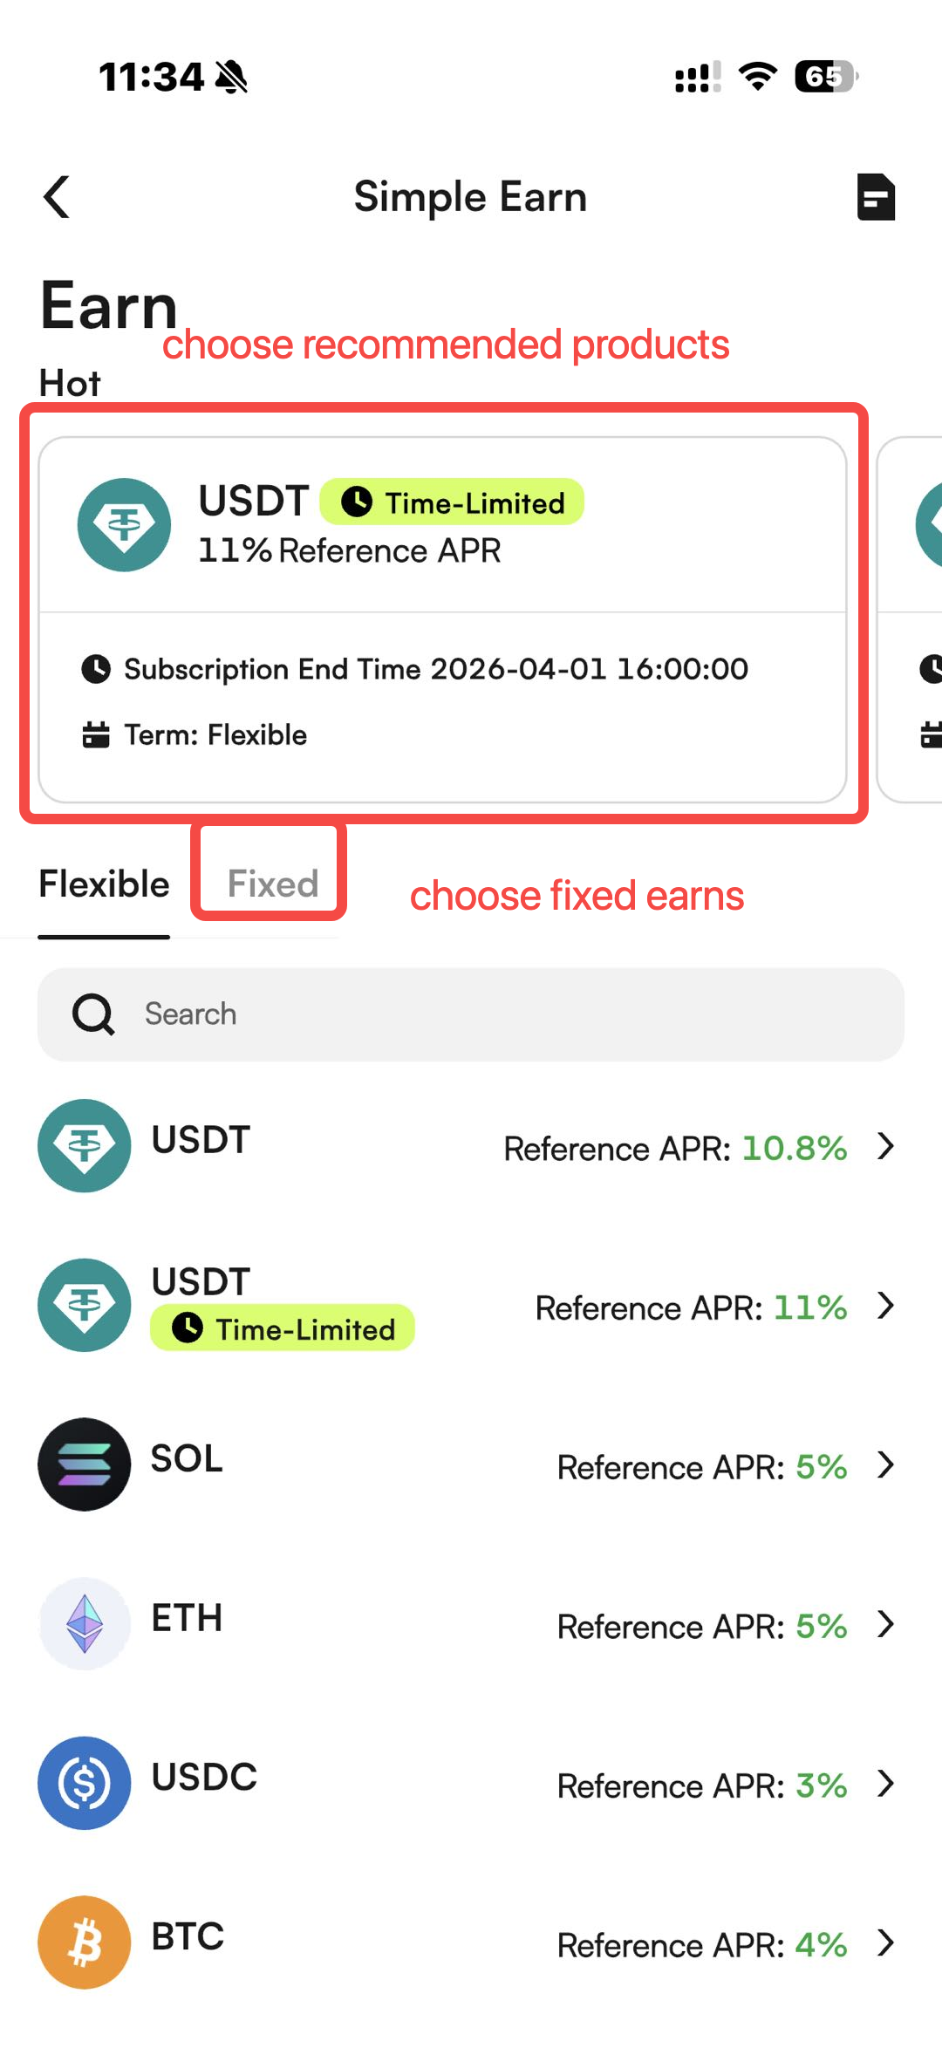This screenshot has height=2048, width=942.
Task: Select the Flexible tab
Action: (x=104, y=884)
